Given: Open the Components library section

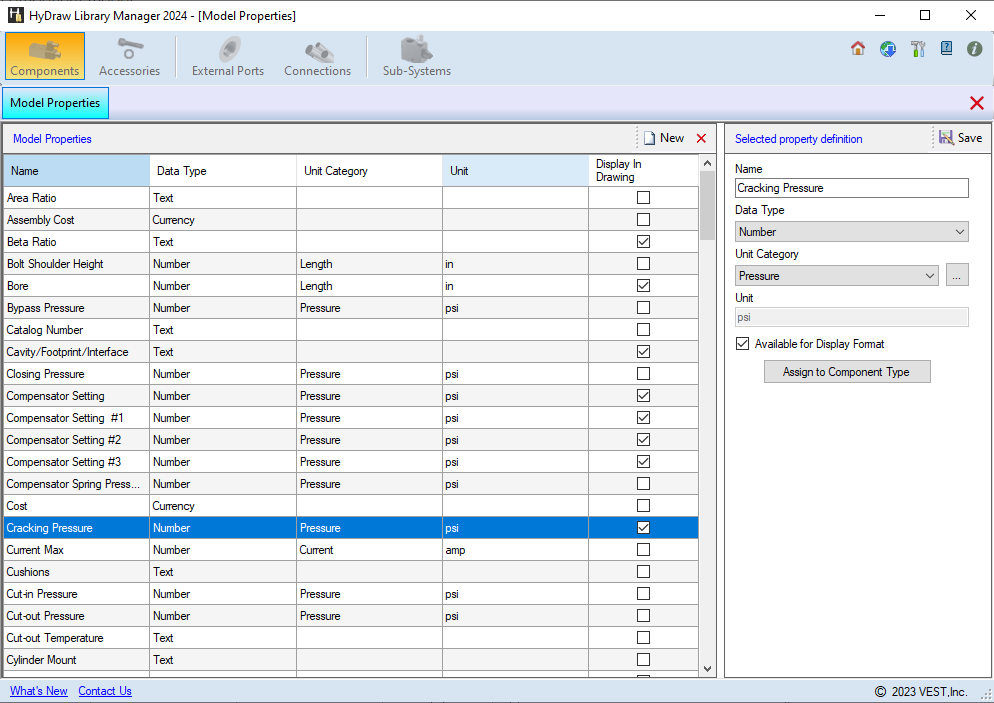Looking at the screenshot, I should (45, 56).
